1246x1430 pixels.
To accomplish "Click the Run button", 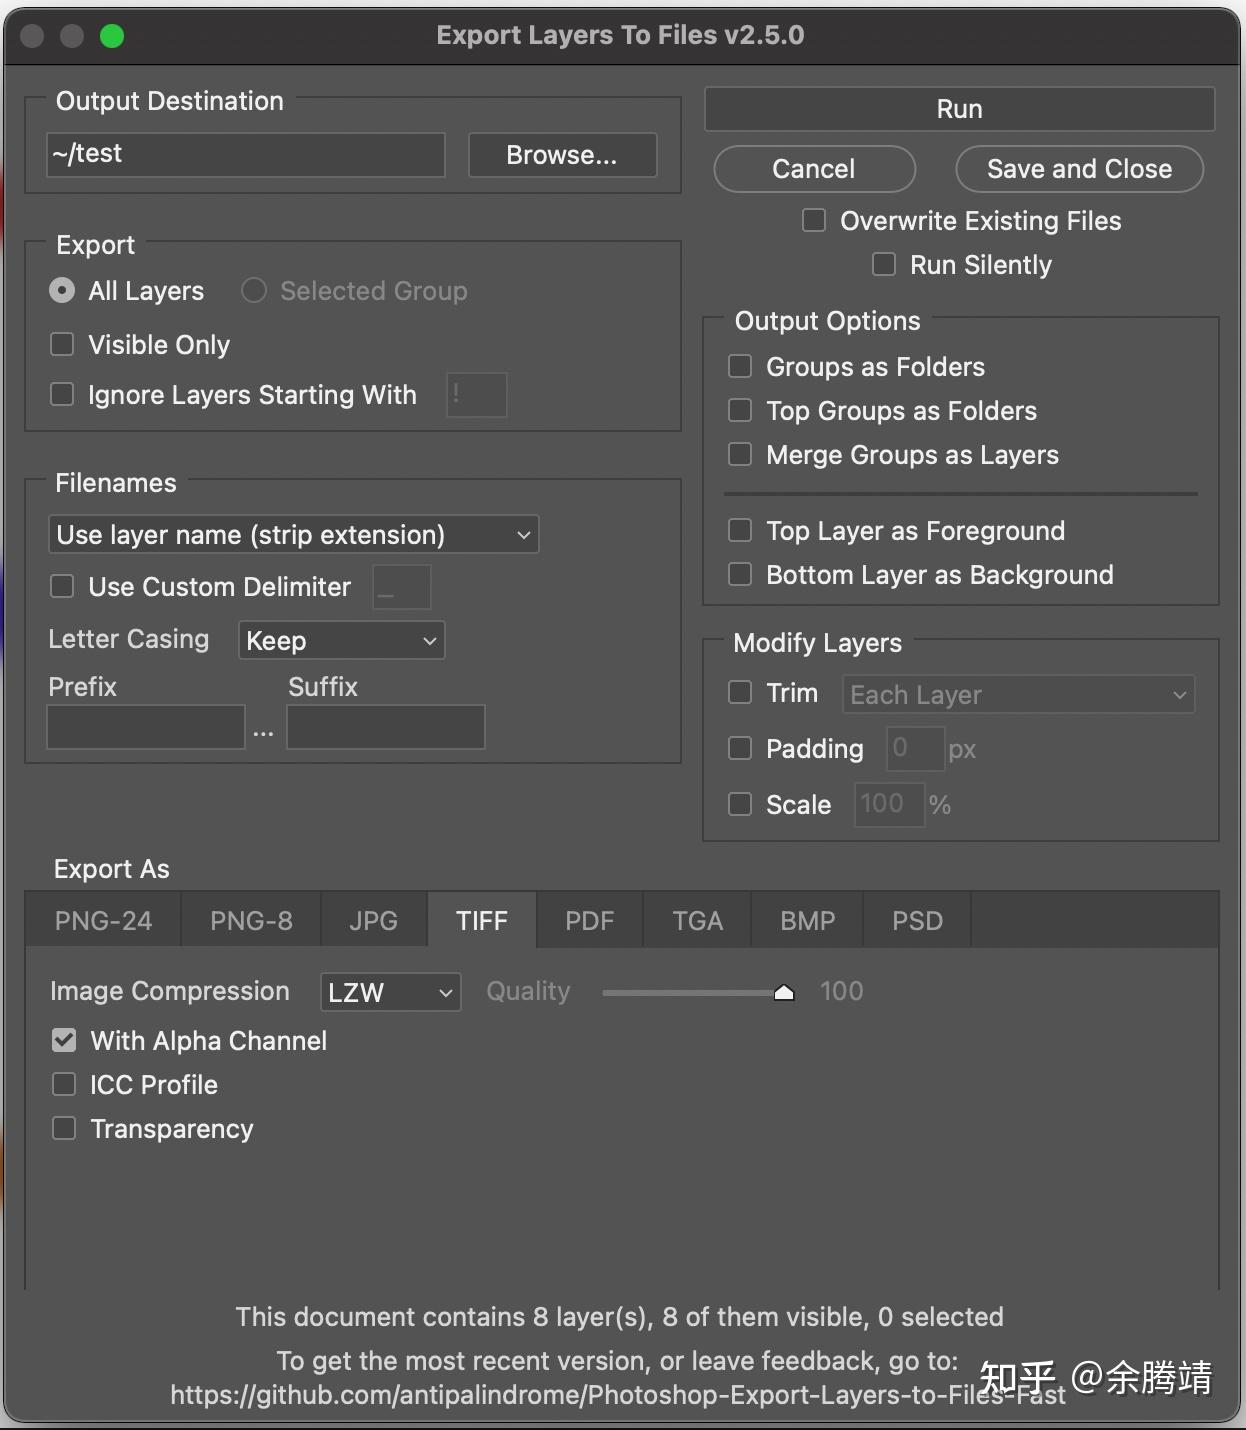I will point(959,109).
